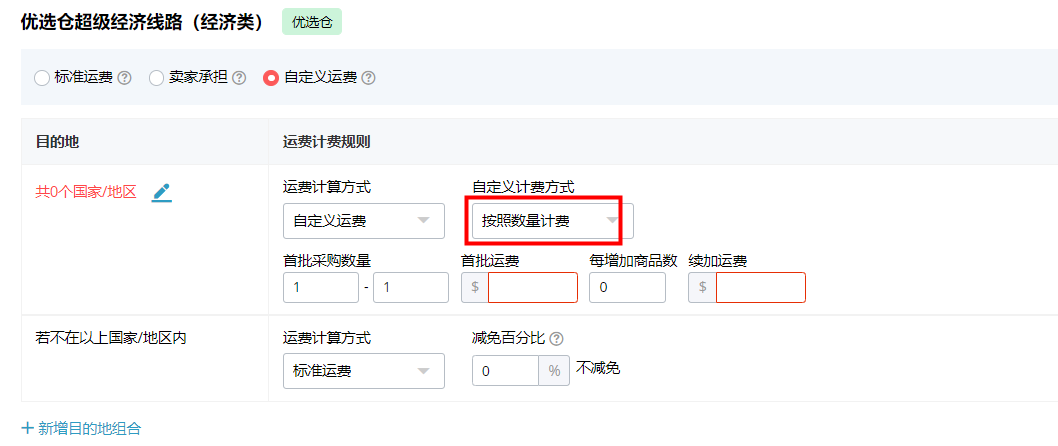Open 运费计算方式 dropdown showing 标准运费

click(x=363, y=371)
